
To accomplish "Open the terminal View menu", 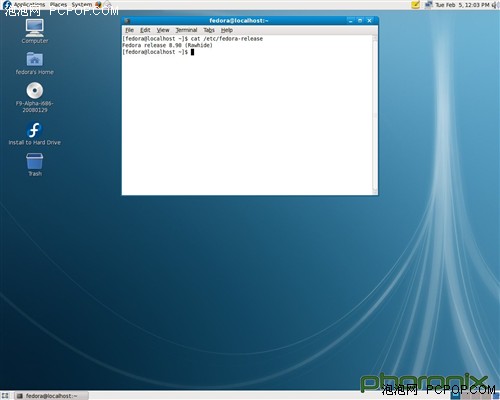I will 163,30.
